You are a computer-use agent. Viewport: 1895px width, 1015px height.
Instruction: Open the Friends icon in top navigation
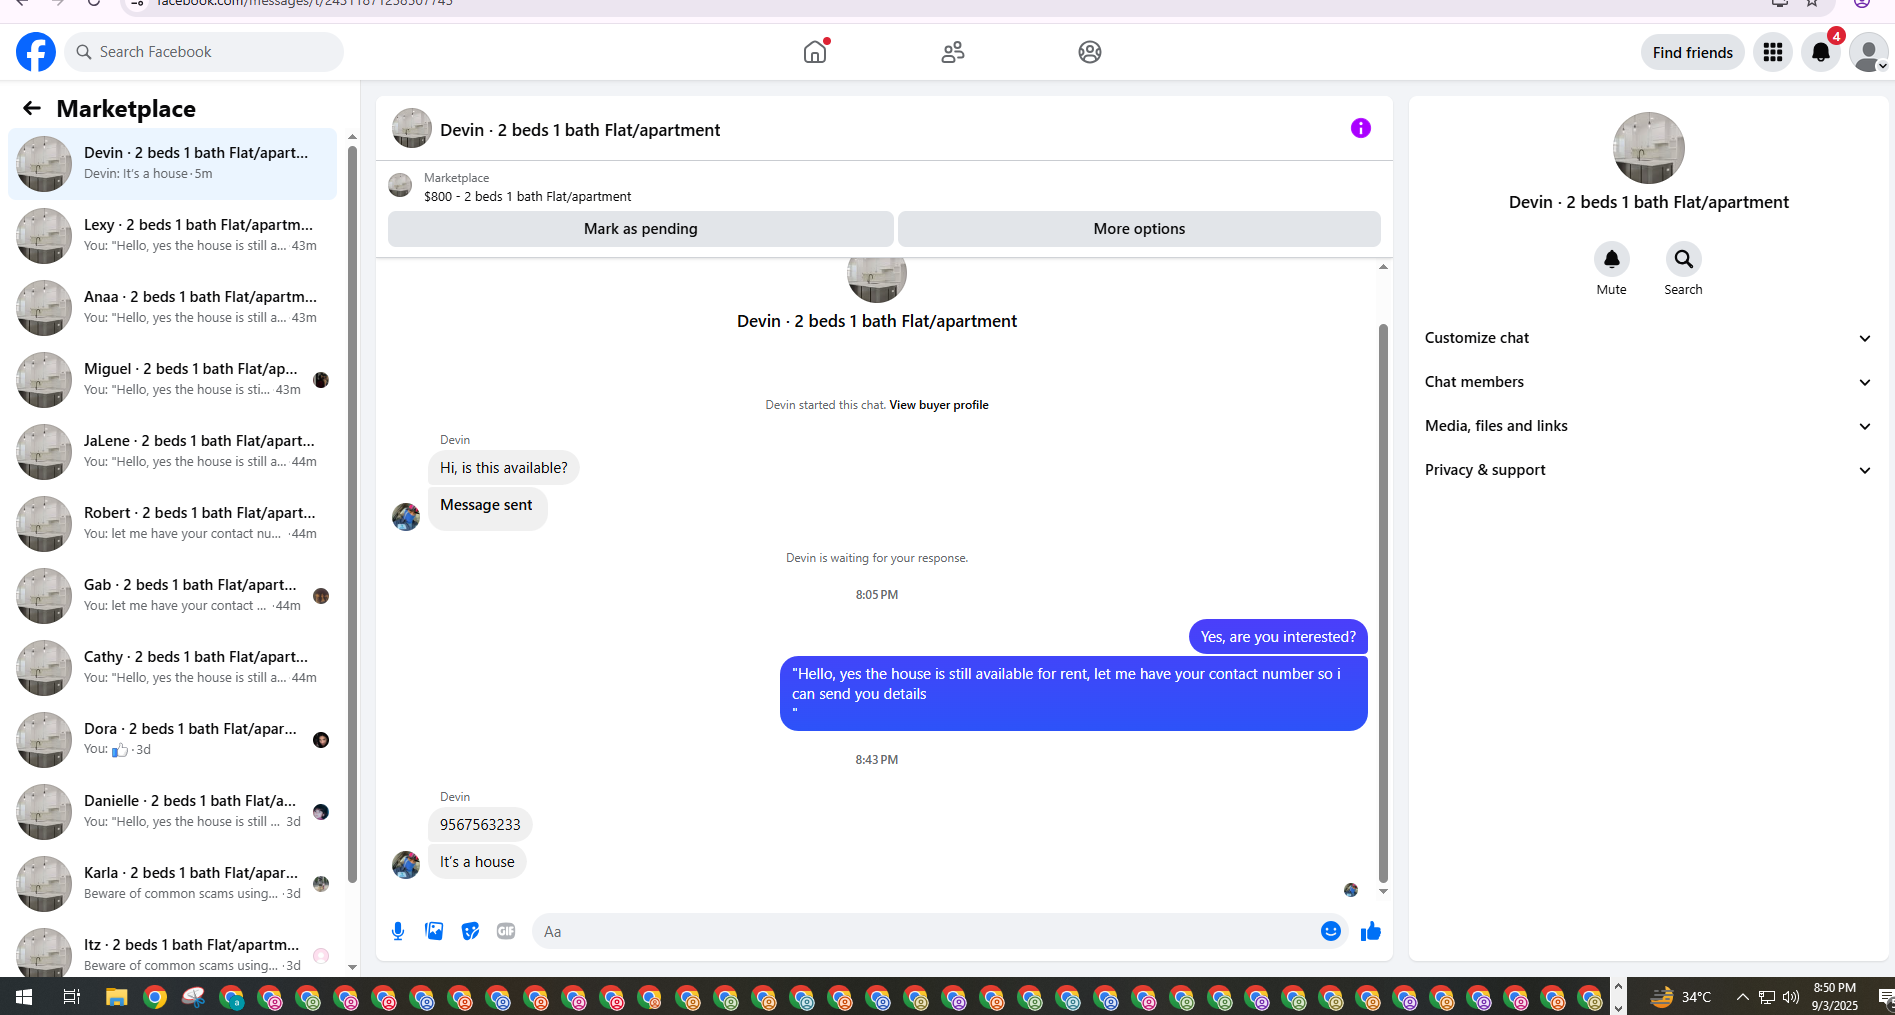coord(953,52)
